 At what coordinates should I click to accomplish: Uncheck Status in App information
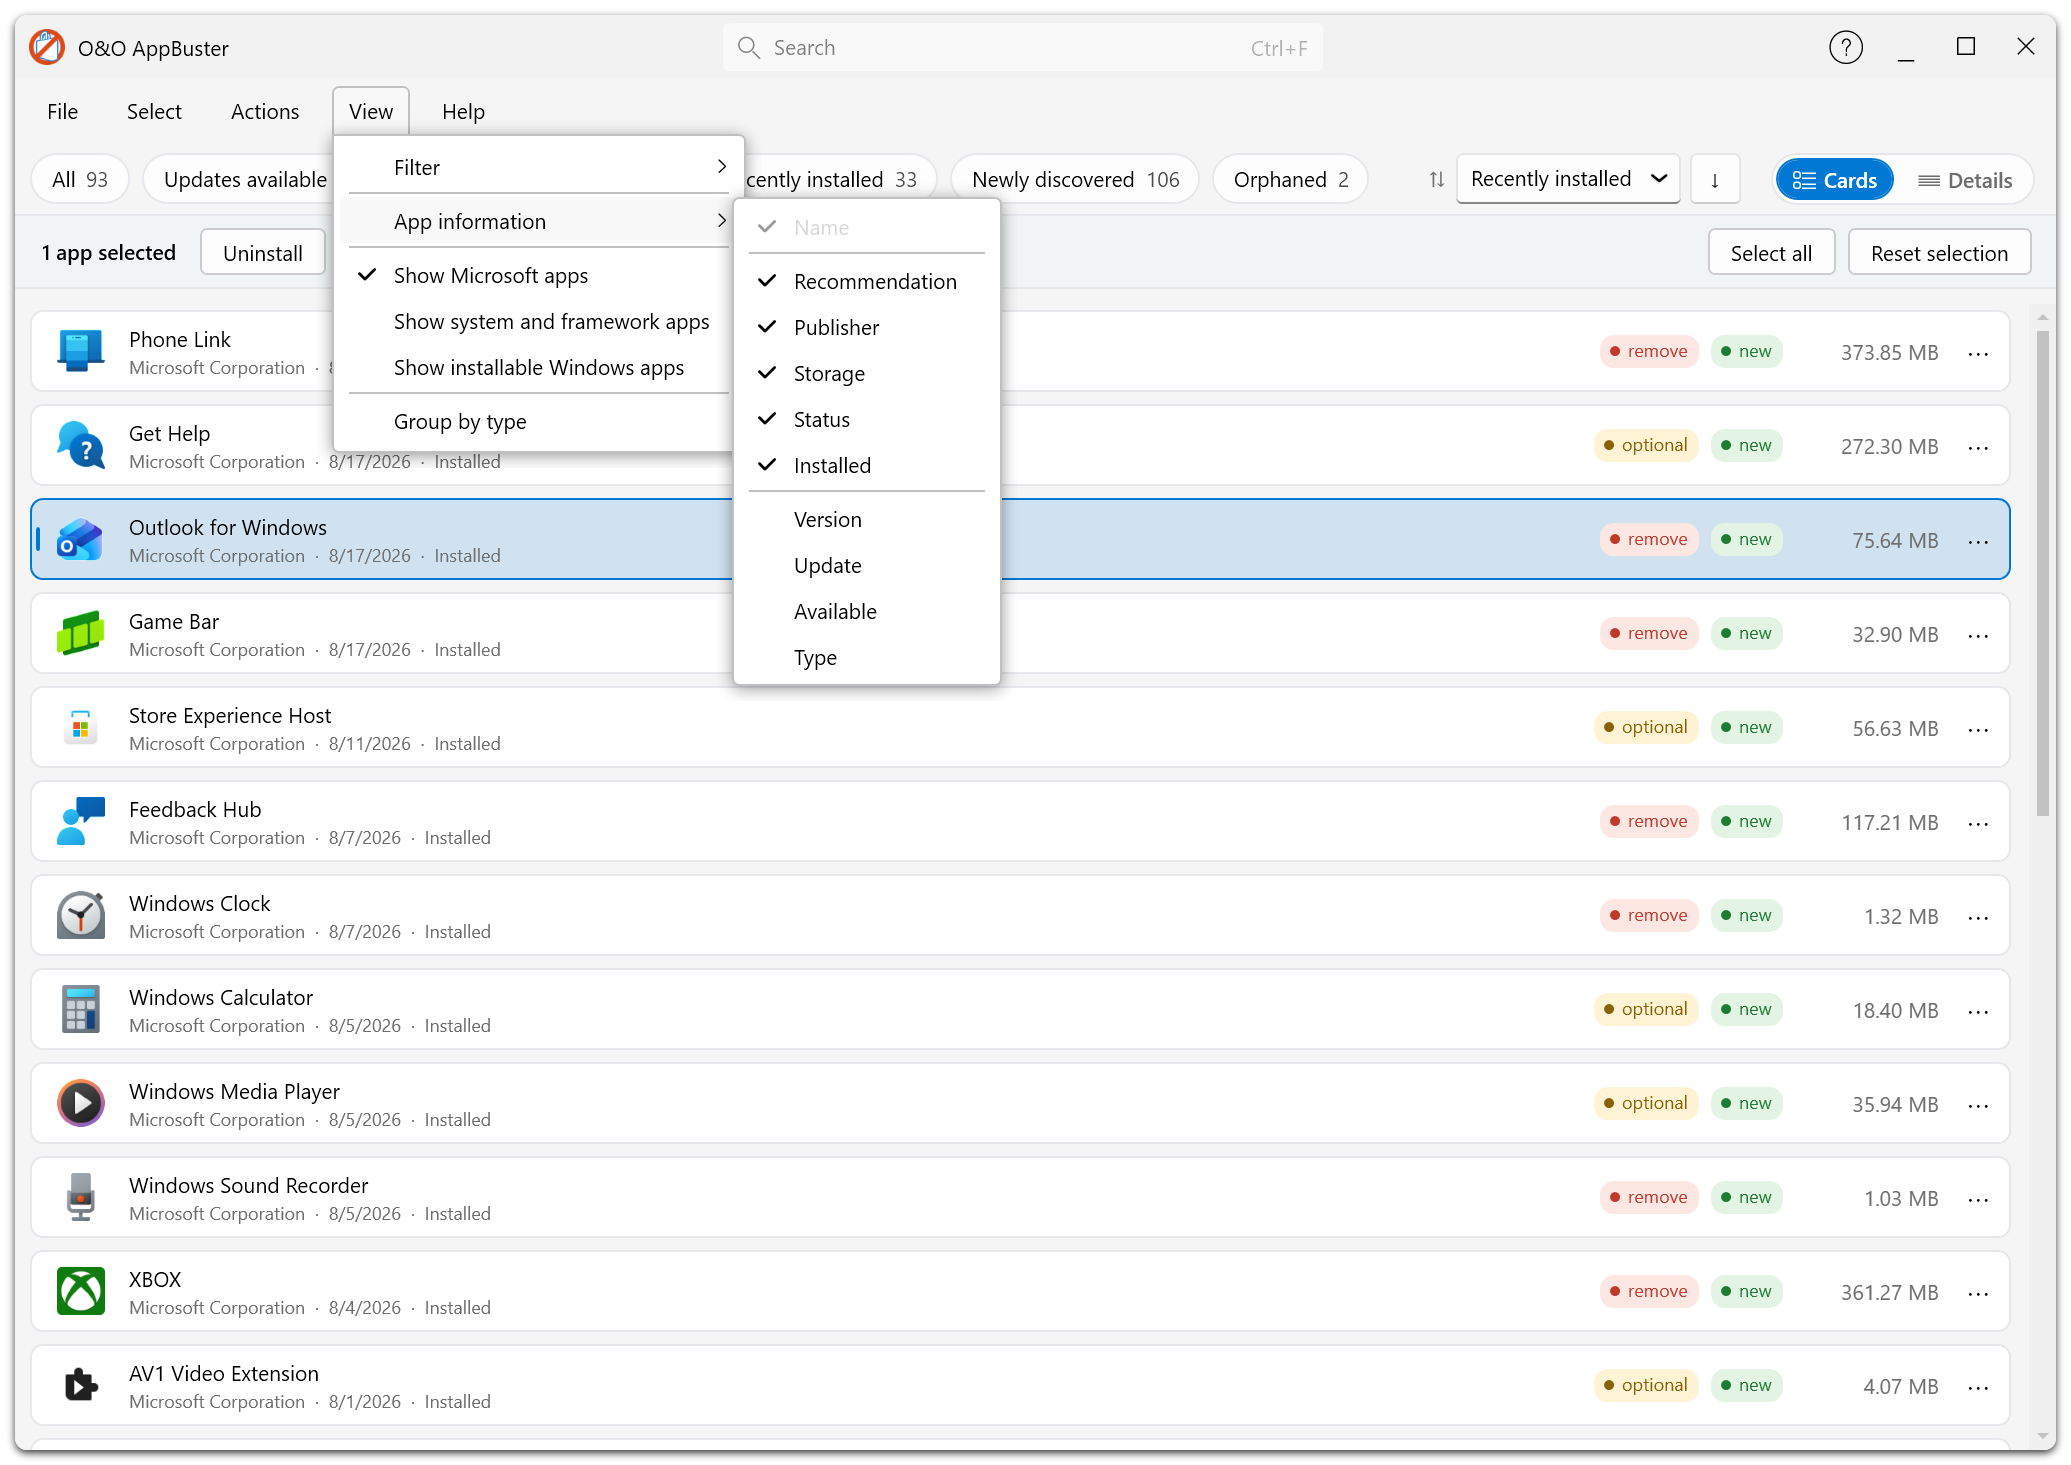866,419
